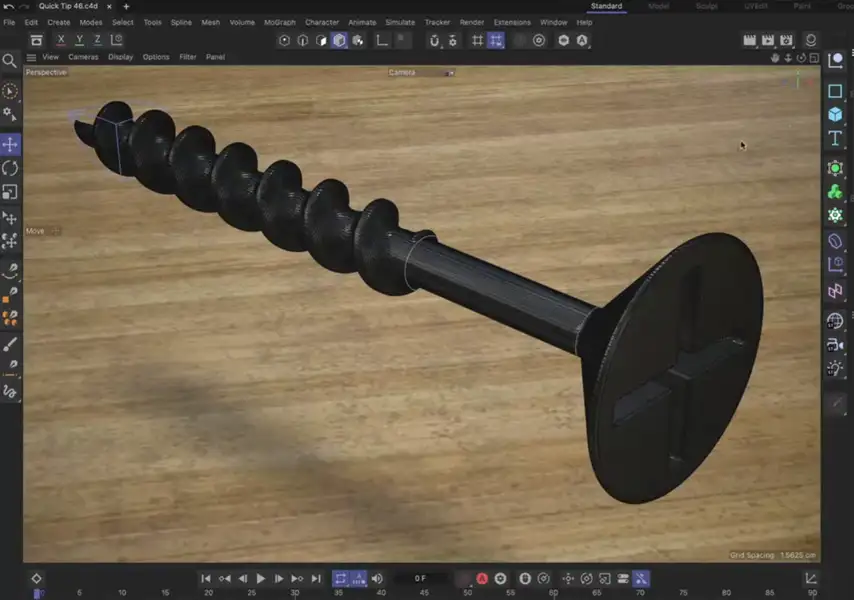Open the Render Settings

[787, 40]
